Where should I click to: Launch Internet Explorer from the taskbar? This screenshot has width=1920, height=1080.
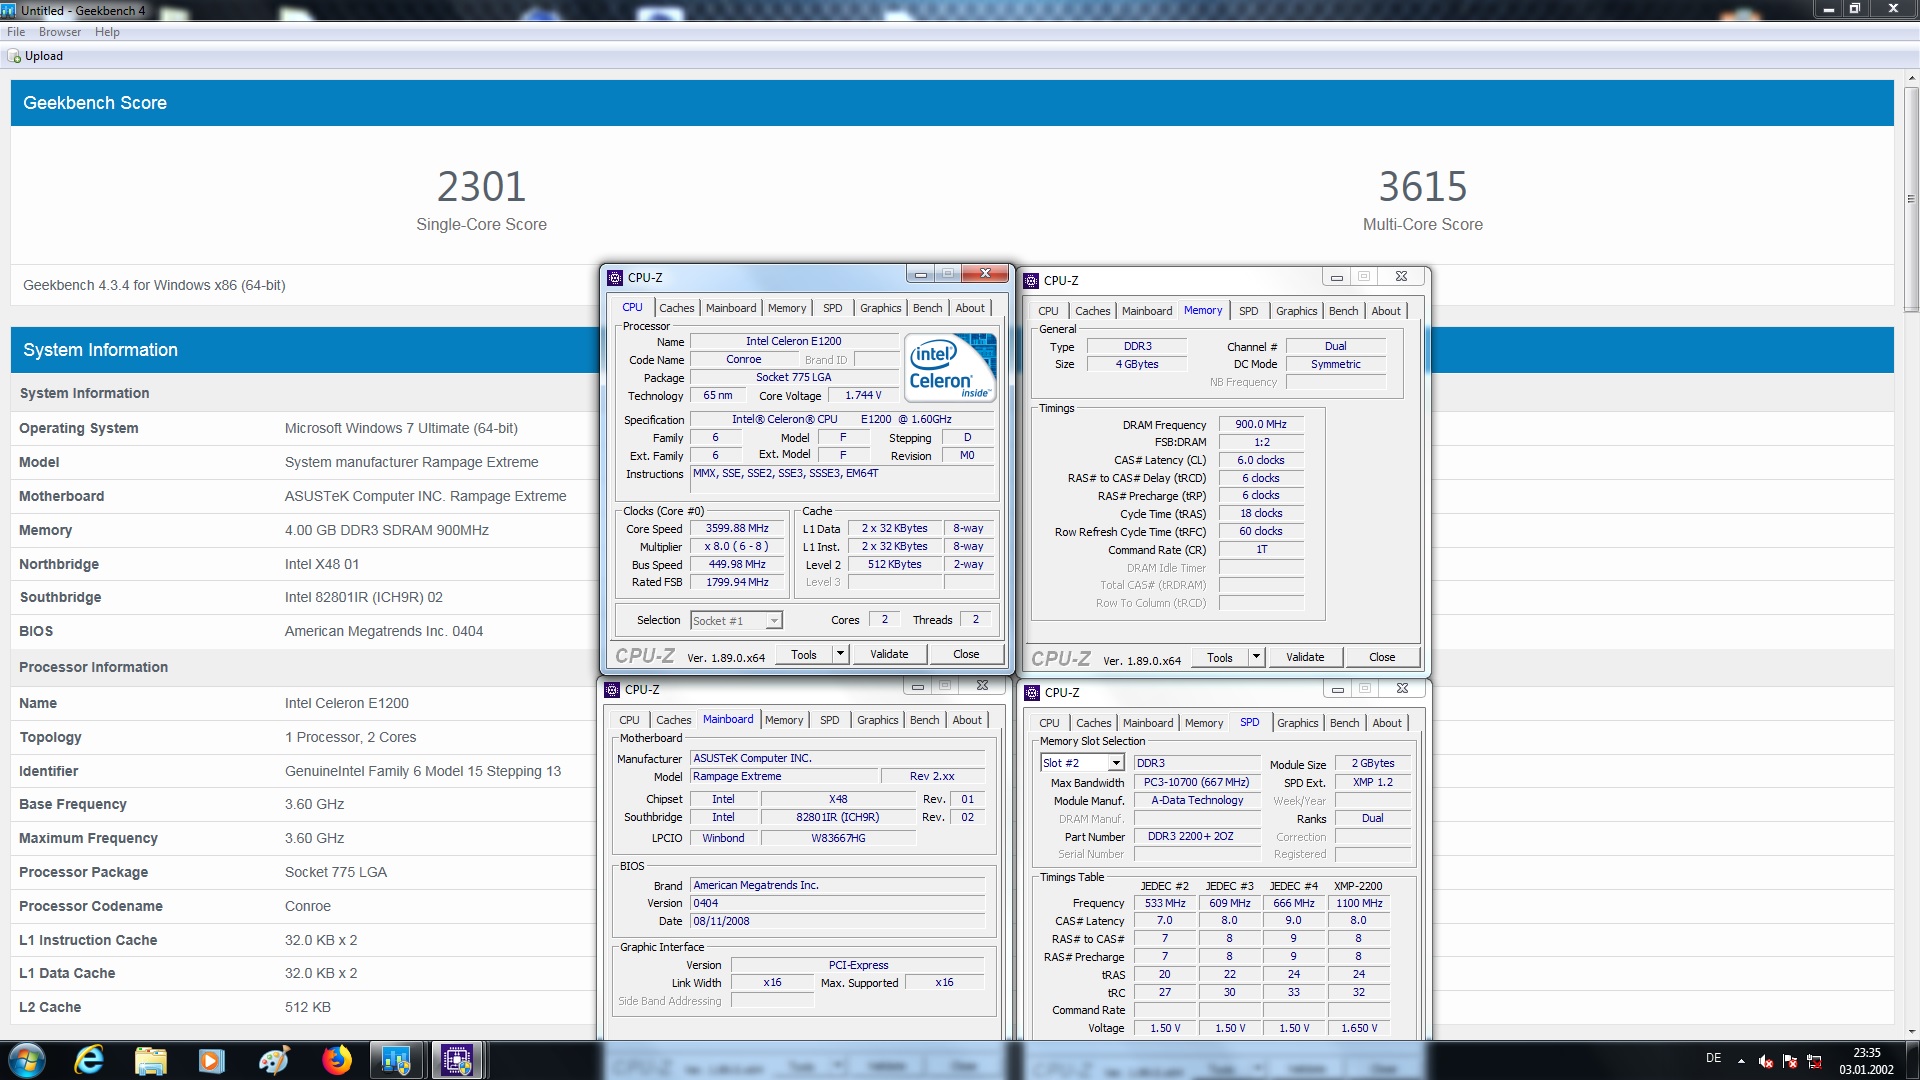pos(90,1060)
